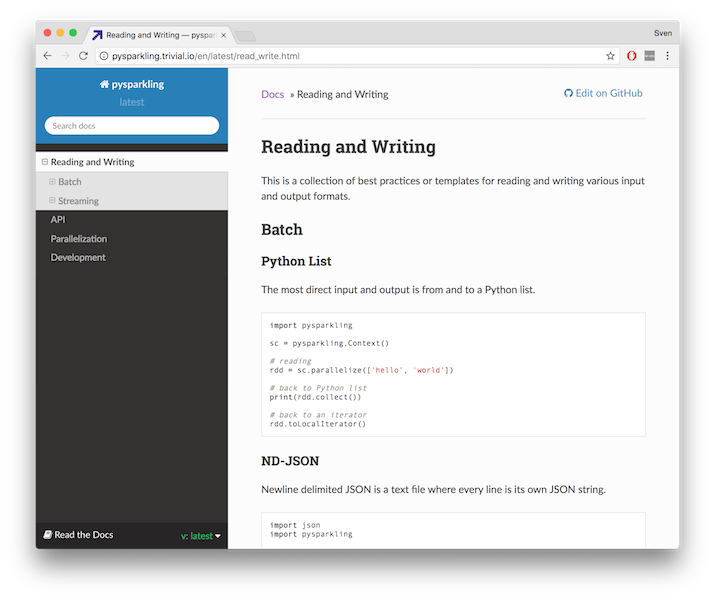
Task: Click the browser forward arrow
Action: pos(65,56)
